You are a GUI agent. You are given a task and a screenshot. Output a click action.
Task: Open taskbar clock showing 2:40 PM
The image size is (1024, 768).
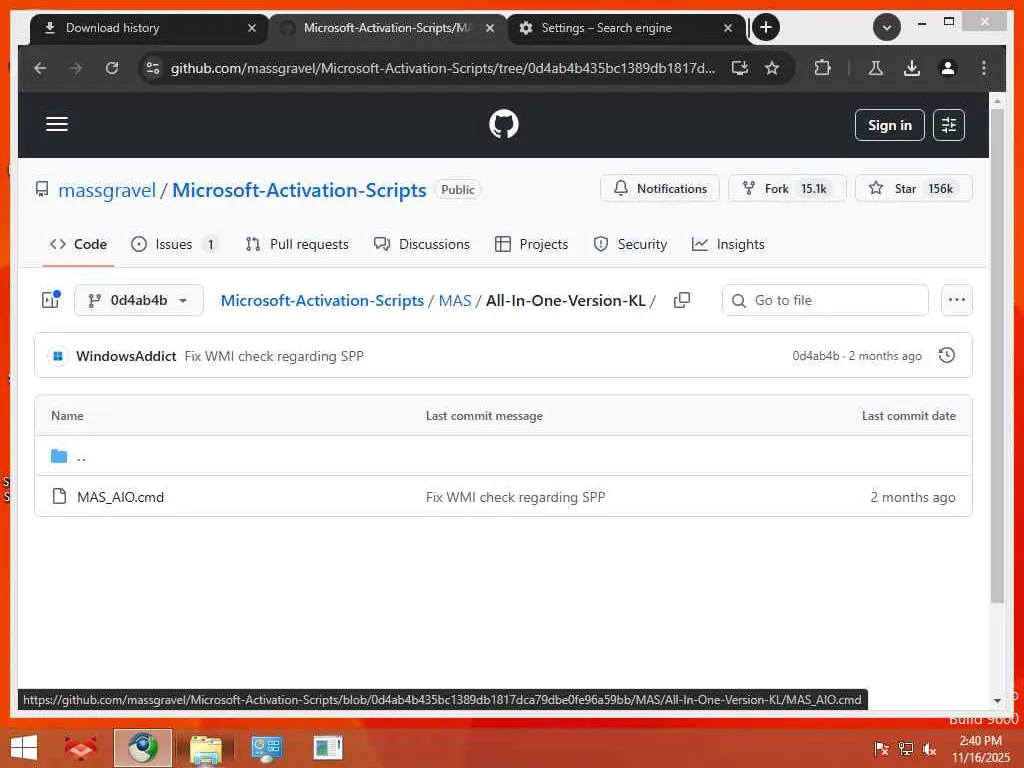point(980,749)
